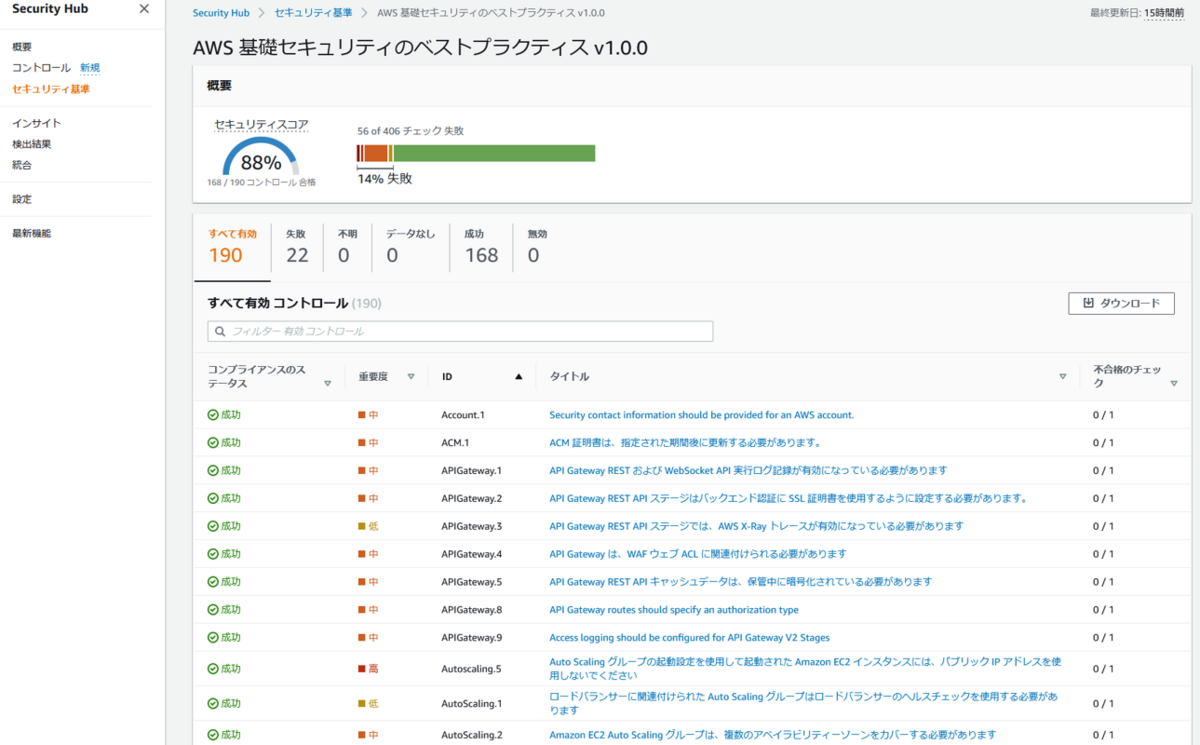The width and height of the screenshot is (1200, 745).
Task: Open the AutoScaling.2 アベイラビリティーゾーン title link
Action: point(773,735)
